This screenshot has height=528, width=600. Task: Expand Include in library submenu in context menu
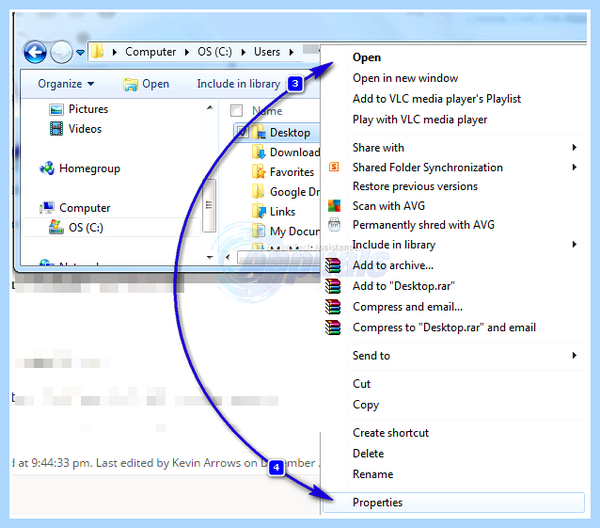[x=574, y=244]
